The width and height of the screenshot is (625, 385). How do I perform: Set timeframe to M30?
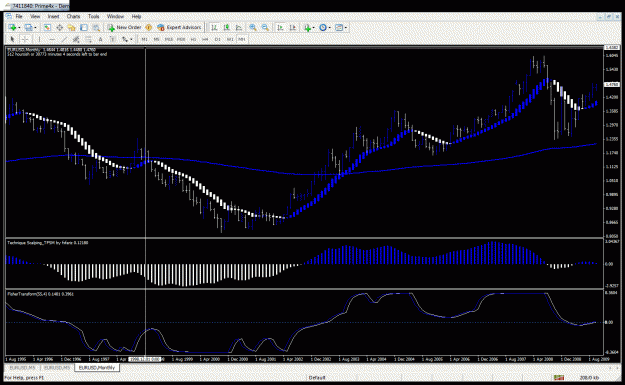point(181,39)
